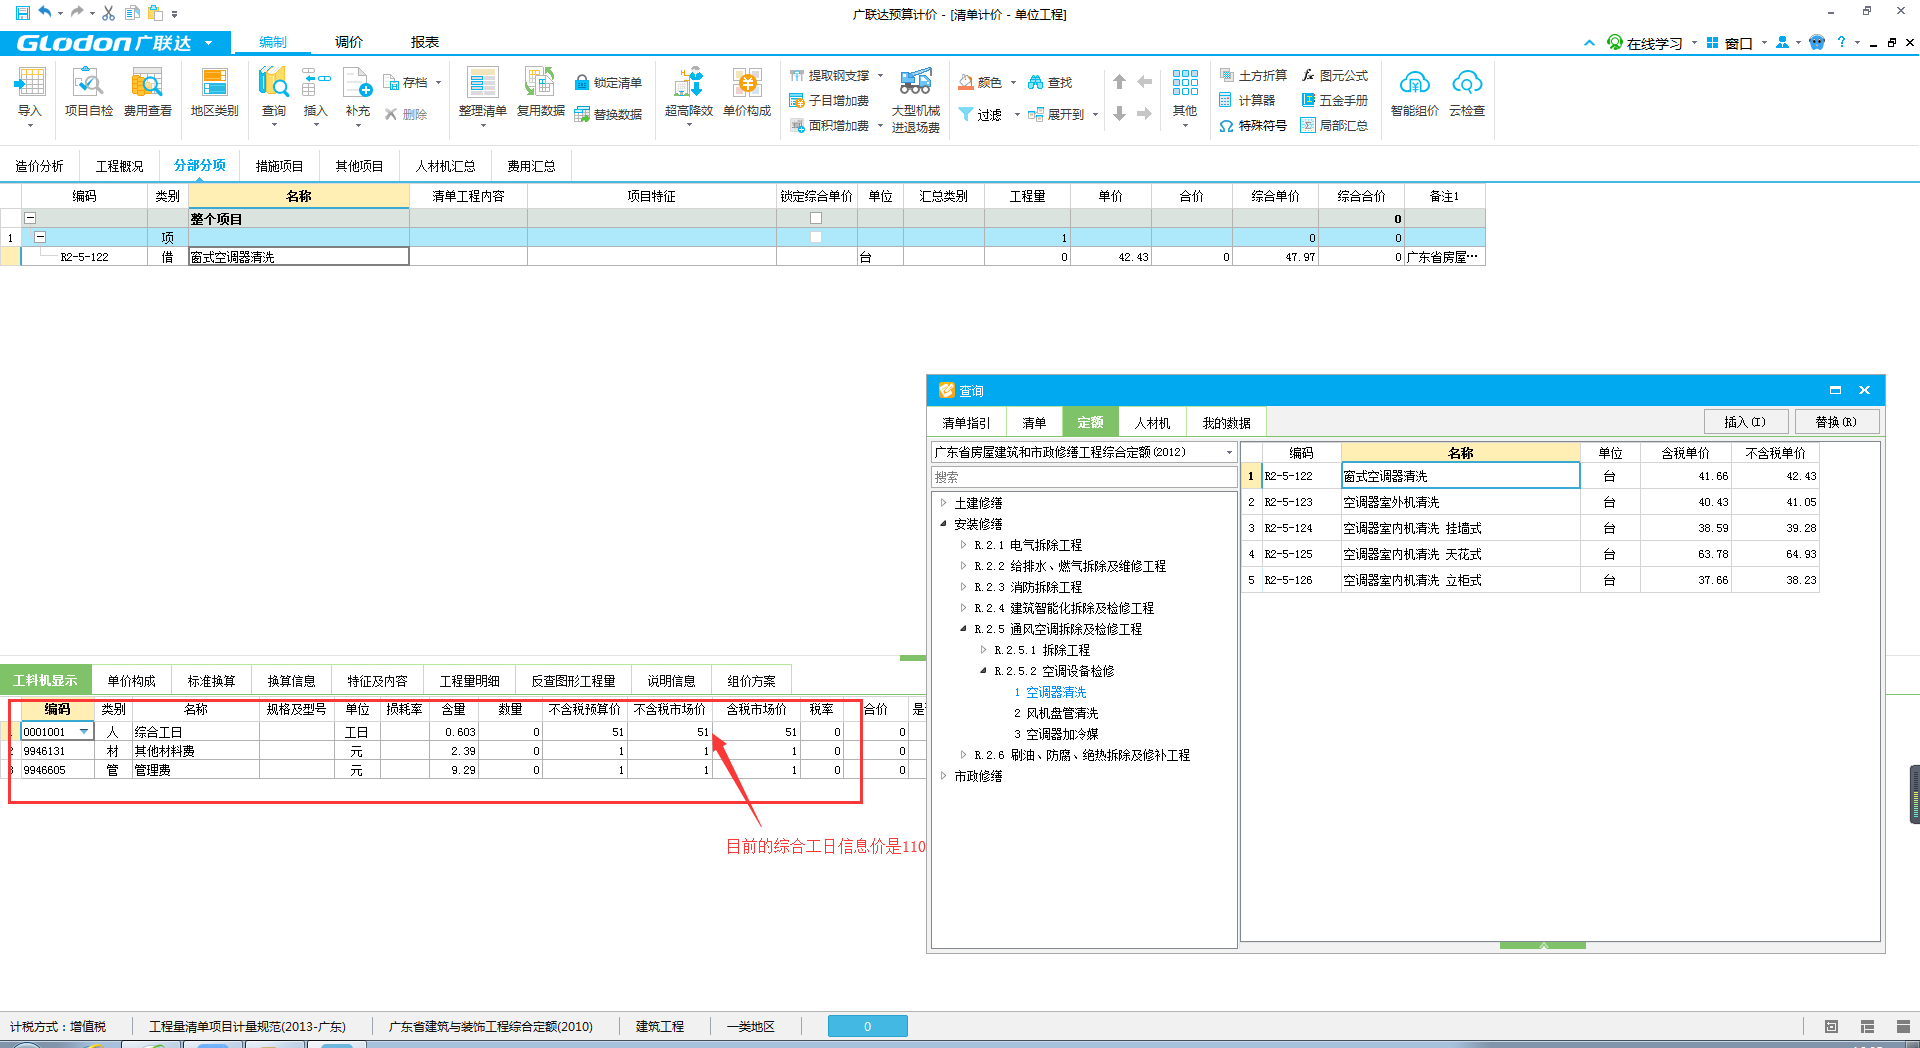Close the 查询 query dialog
This screenshot has width=1920, height=1048.
[x=1864, y=390]
